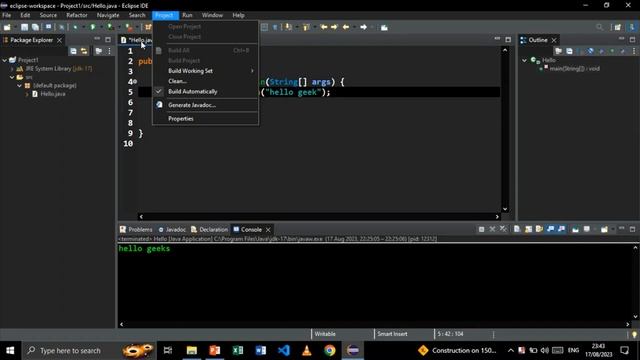The height and width of the screenshot is (360, 640).
Task: Select main(String[]) method in Outline
Action: [x=574, y=69]
